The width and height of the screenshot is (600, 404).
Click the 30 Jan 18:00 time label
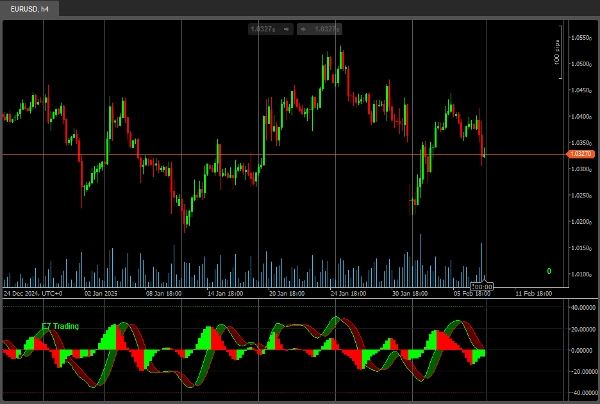coord(410,294)
